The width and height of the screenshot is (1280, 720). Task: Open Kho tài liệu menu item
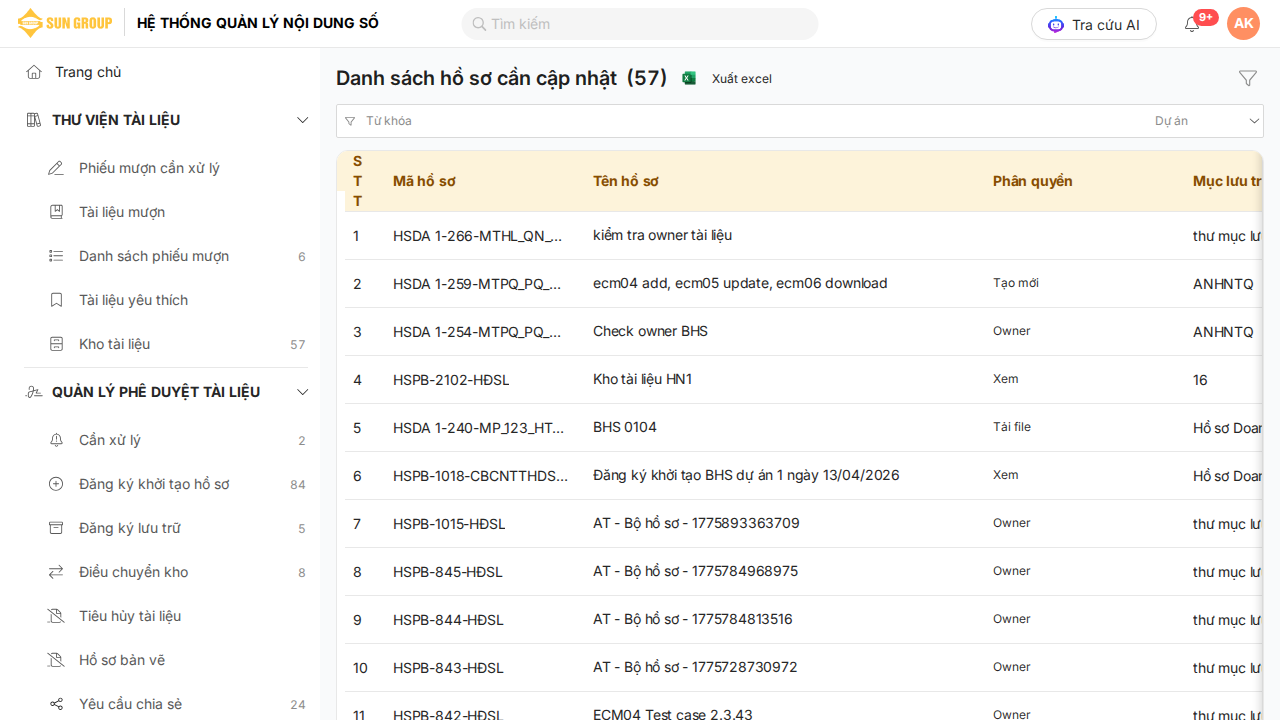pyautogui.click(x=115, y=344)
